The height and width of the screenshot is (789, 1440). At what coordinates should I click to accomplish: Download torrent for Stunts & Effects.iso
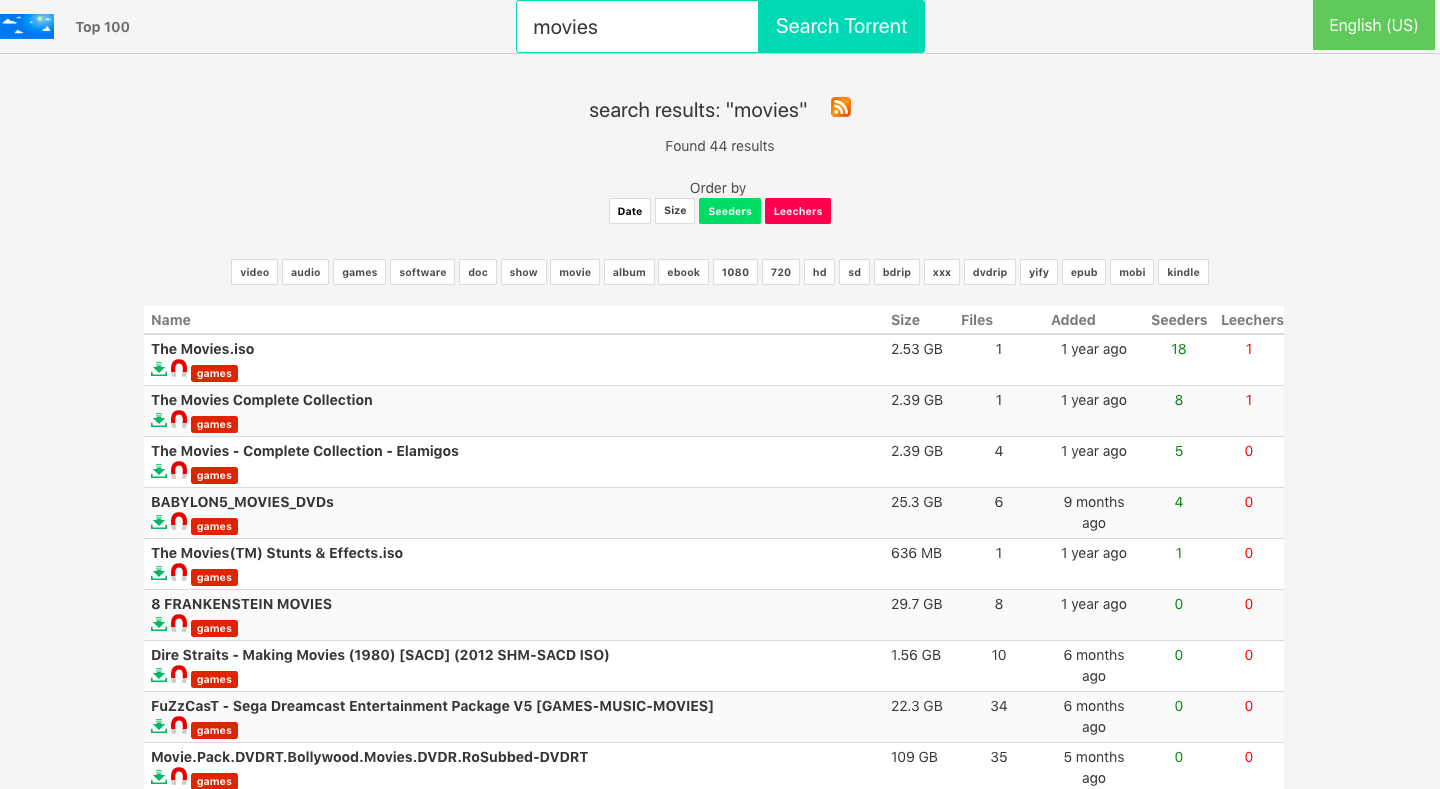tap(159, 573)
